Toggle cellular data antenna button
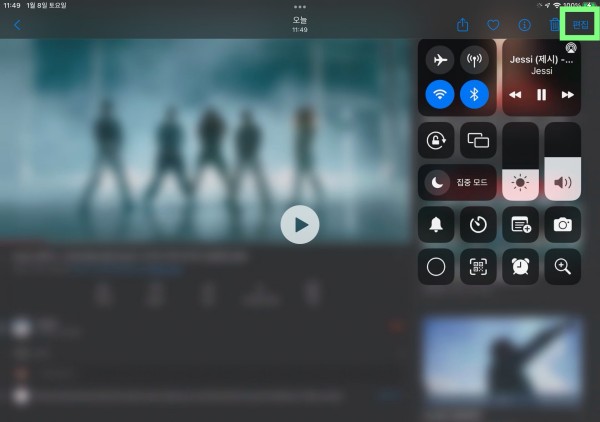The height and width of the screenshot is (422, 600). tap(475, 60)
